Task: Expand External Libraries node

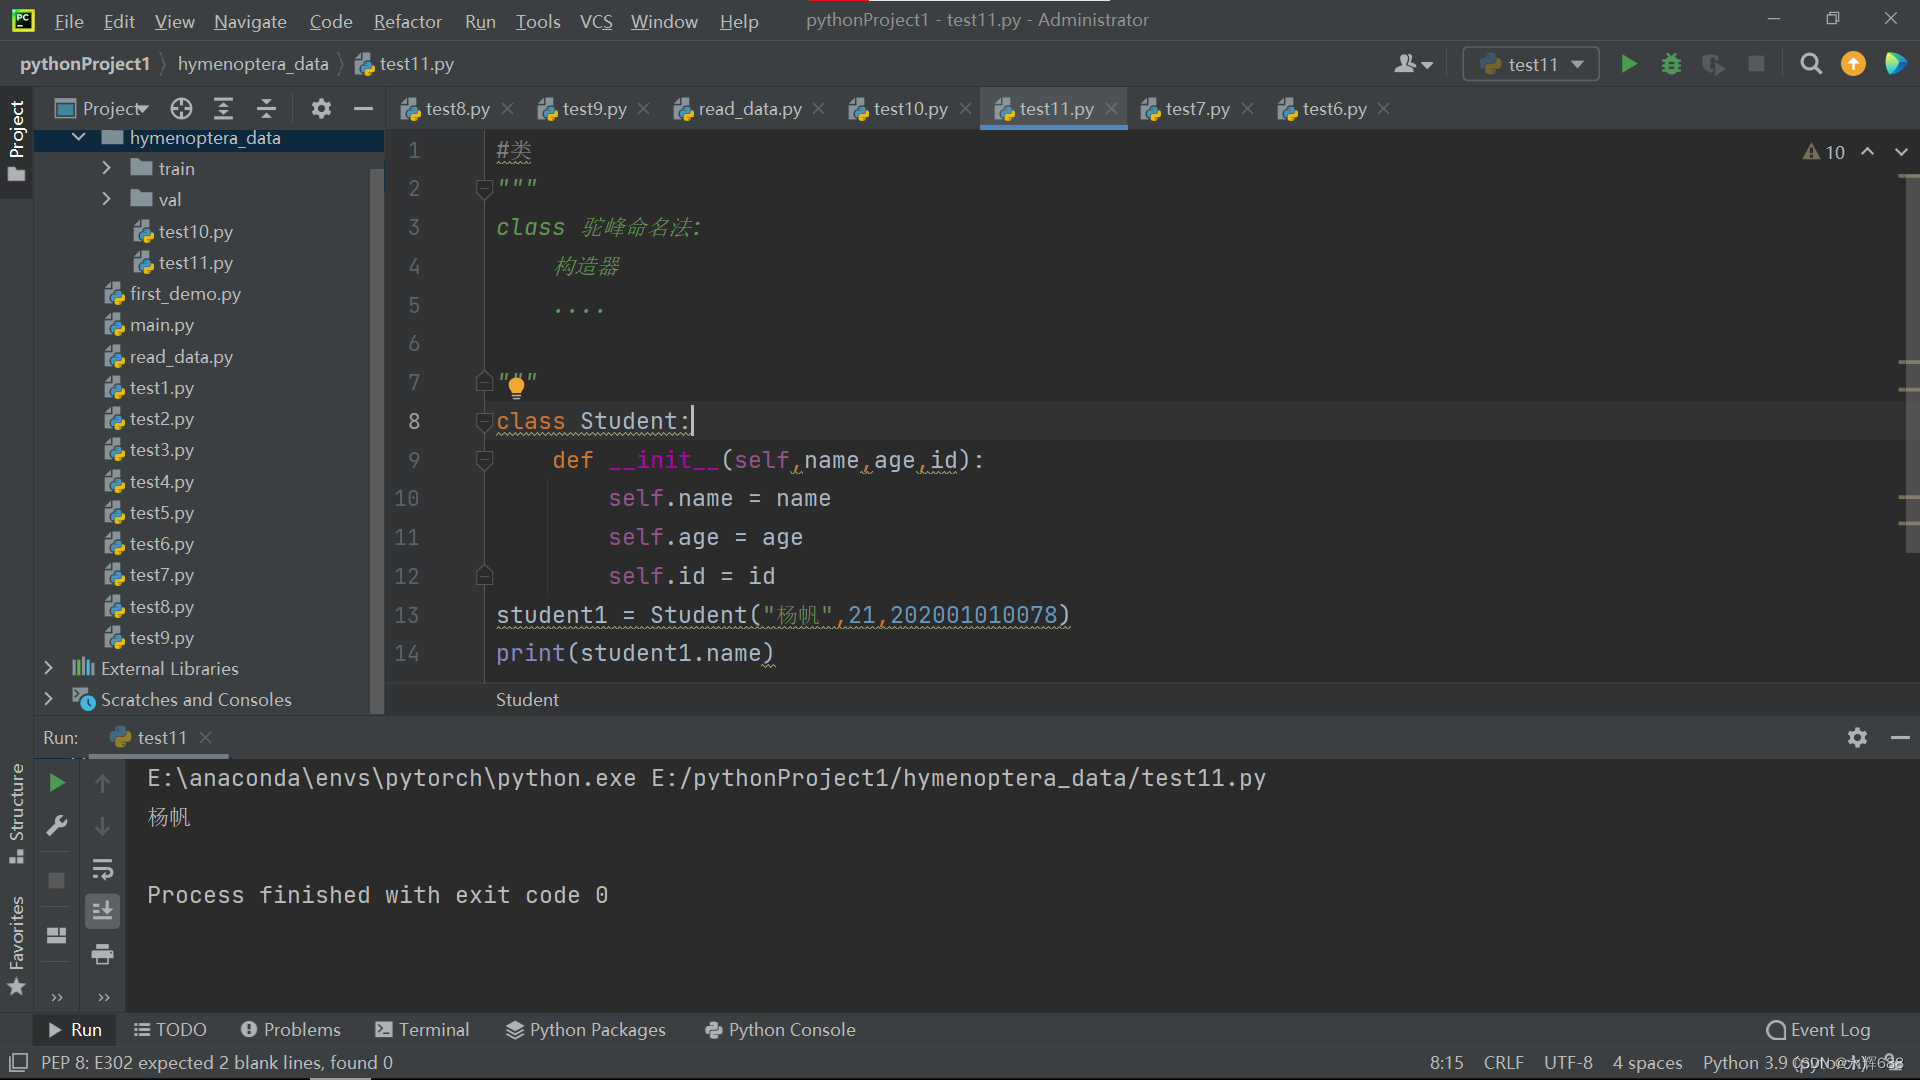Action: (x=48, y=668)
